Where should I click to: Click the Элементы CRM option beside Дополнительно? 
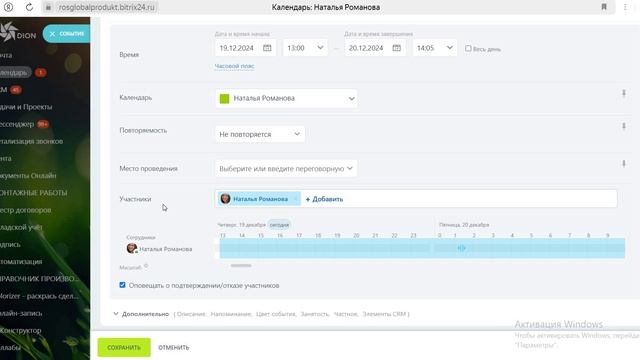[384, 314]
